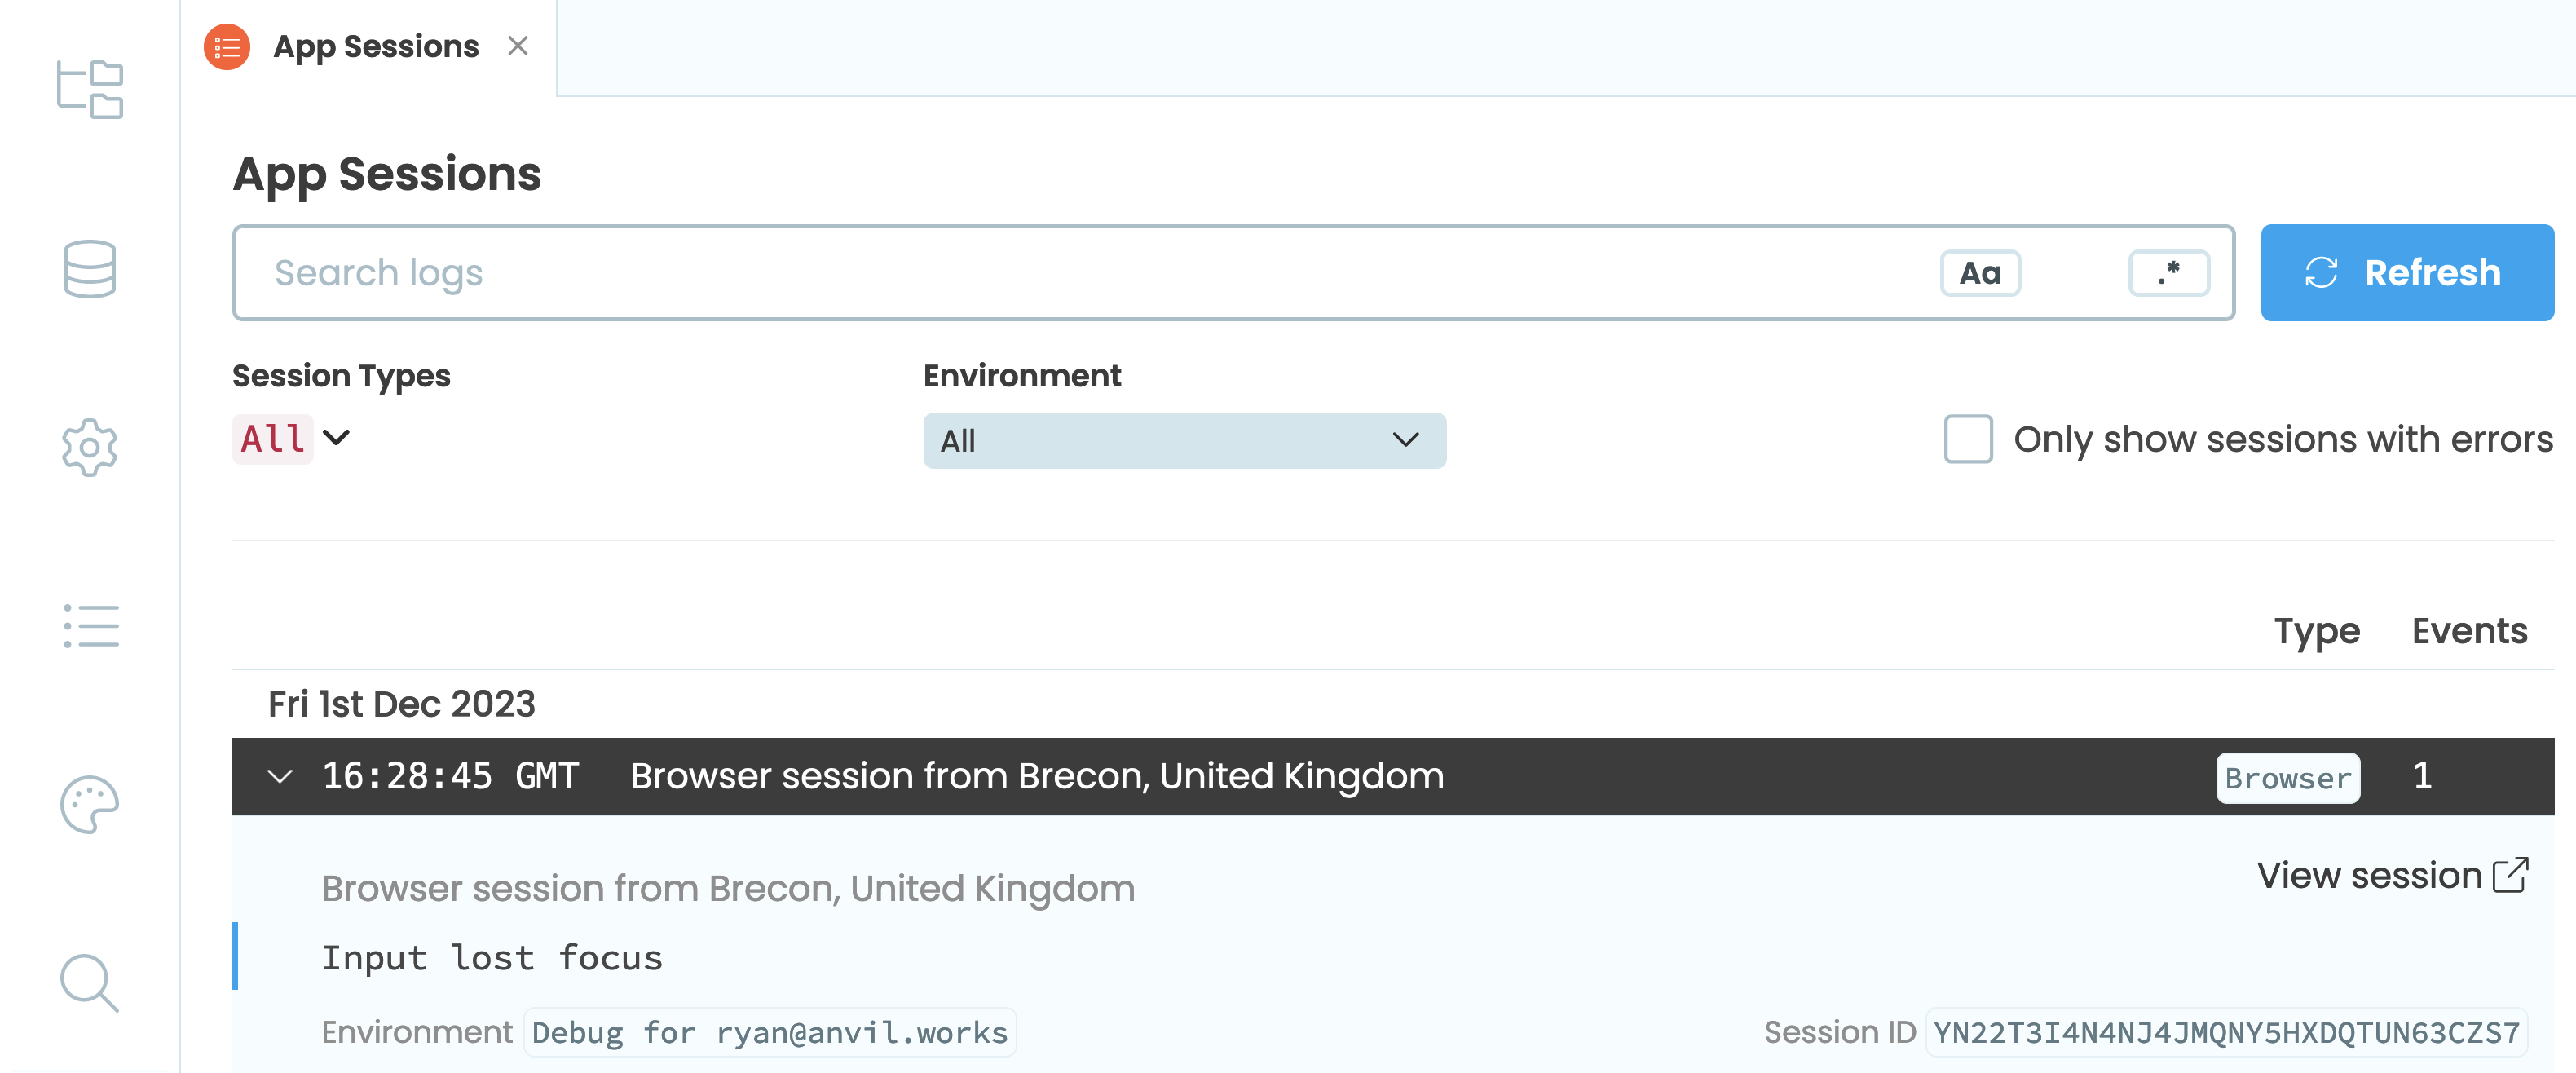The width and height of the screenshot is (2576, 1073).
Task: Collapse the Brecon session row chevron
Action: [280, 775]
